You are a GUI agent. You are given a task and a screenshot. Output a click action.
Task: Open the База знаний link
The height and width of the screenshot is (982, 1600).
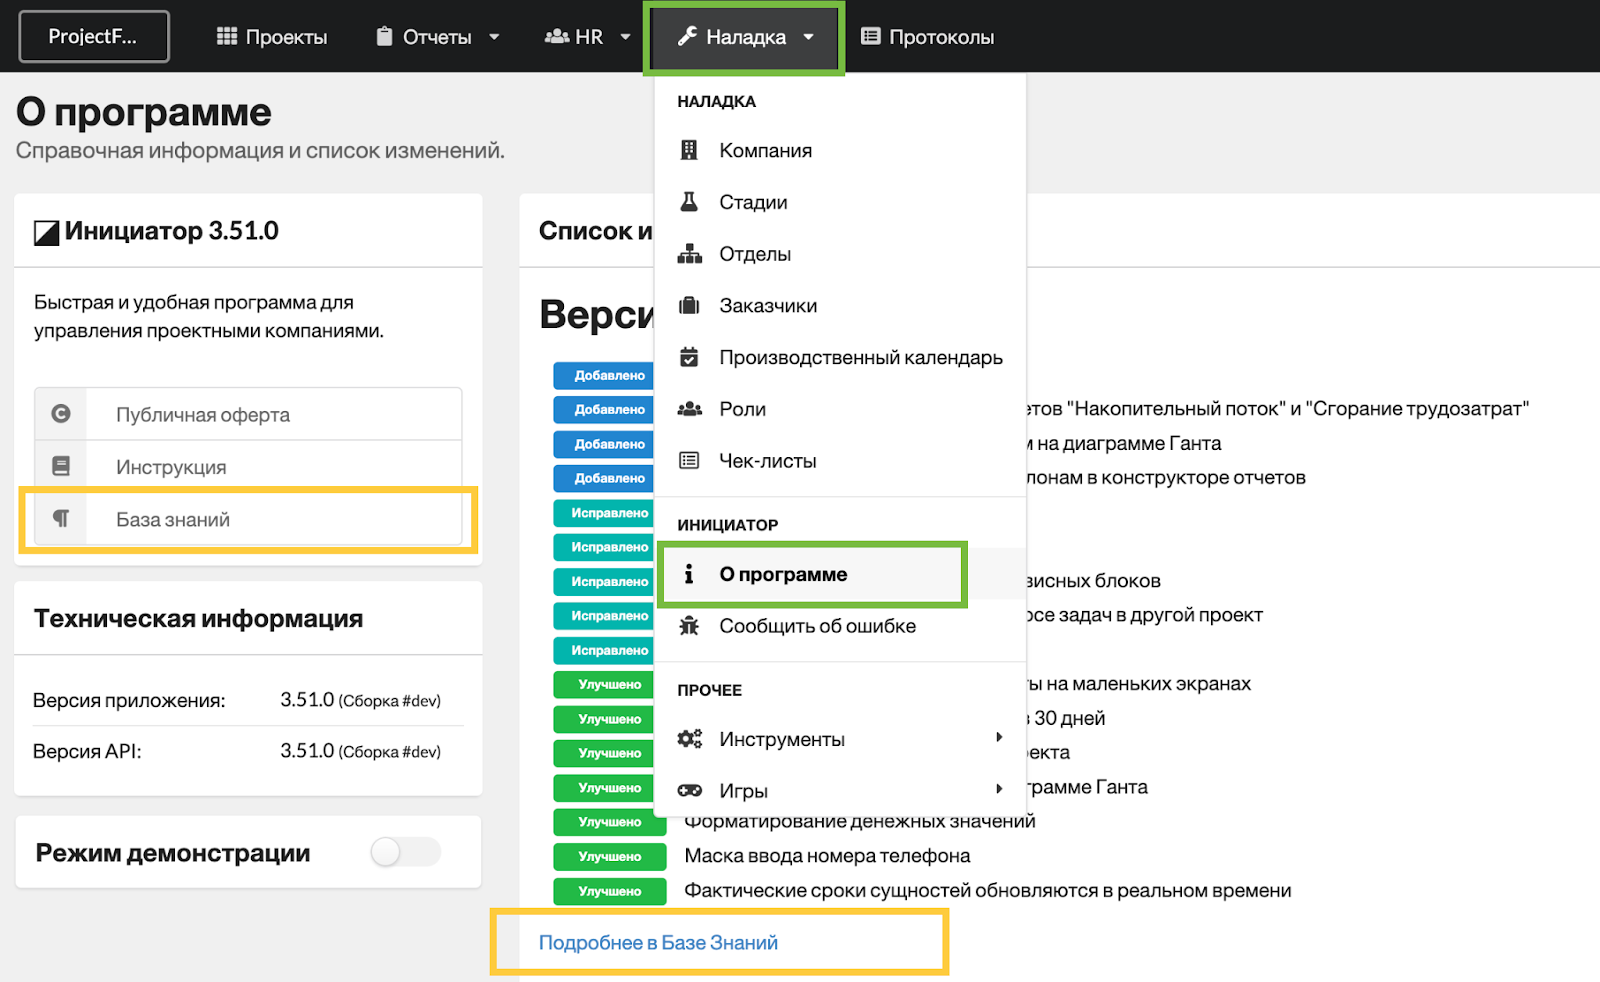point(248,518)
